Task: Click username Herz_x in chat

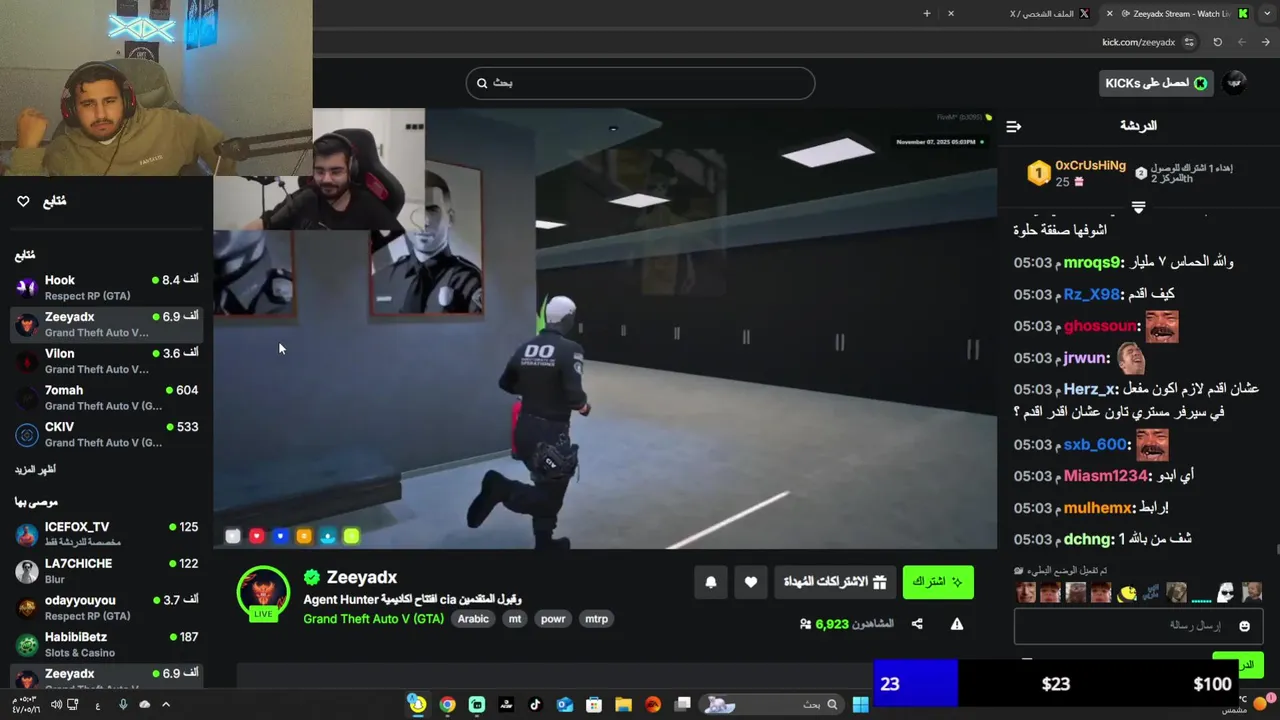Action: pos(1090,389)
